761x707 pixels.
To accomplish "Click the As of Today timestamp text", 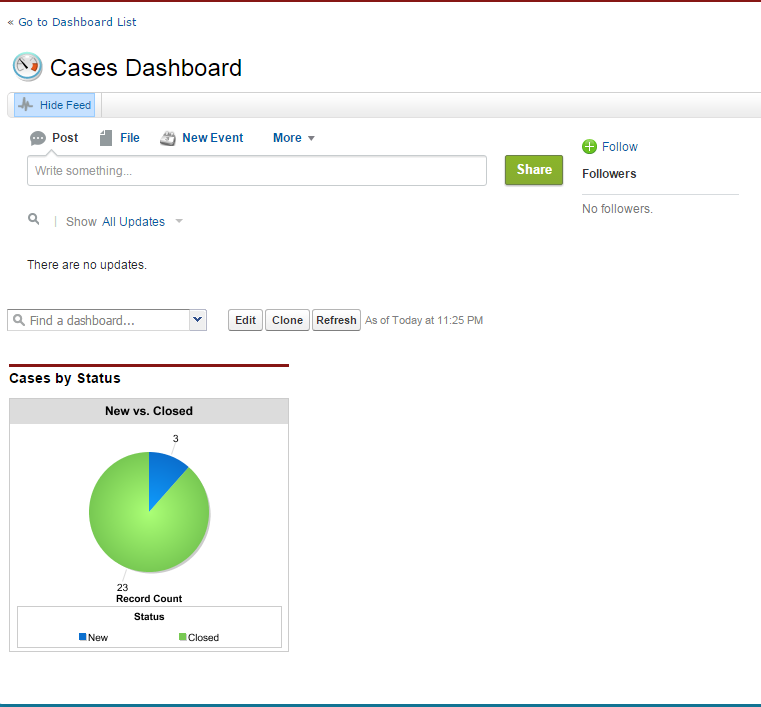I will tap(424, 320).
